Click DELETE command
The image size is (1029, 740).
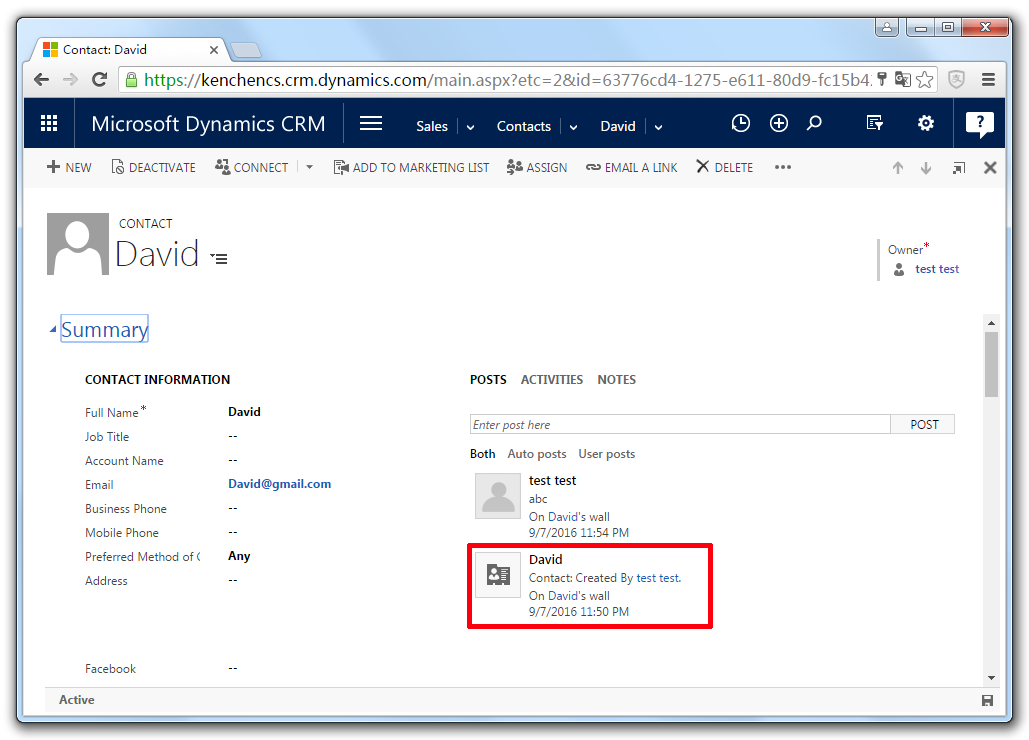pos(724,167)
